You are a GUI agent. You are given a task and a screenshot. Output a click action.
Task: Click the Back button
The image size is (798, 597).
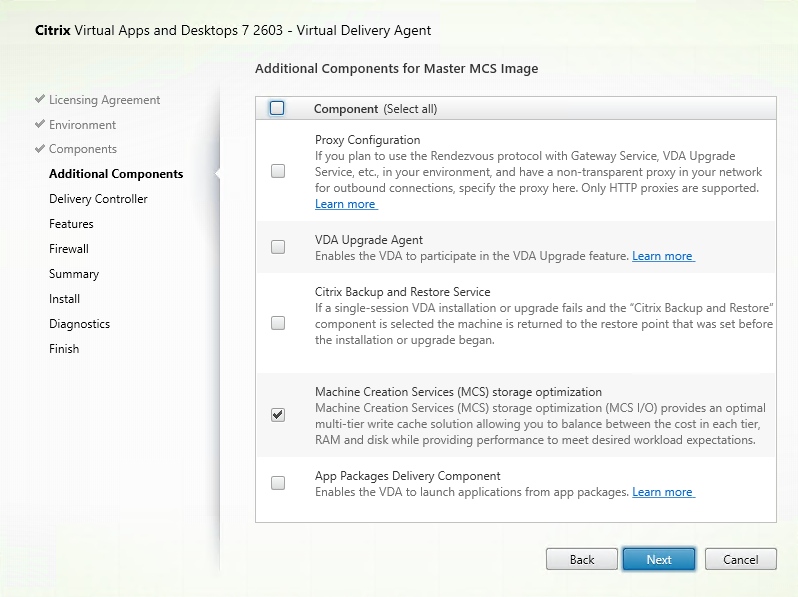582,559
